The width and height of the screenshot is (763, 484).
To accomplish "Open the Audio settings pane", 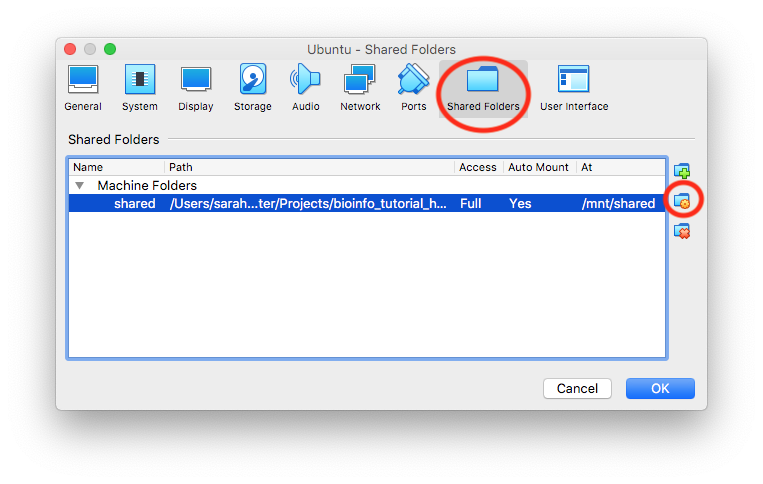I will pos(306,88).
